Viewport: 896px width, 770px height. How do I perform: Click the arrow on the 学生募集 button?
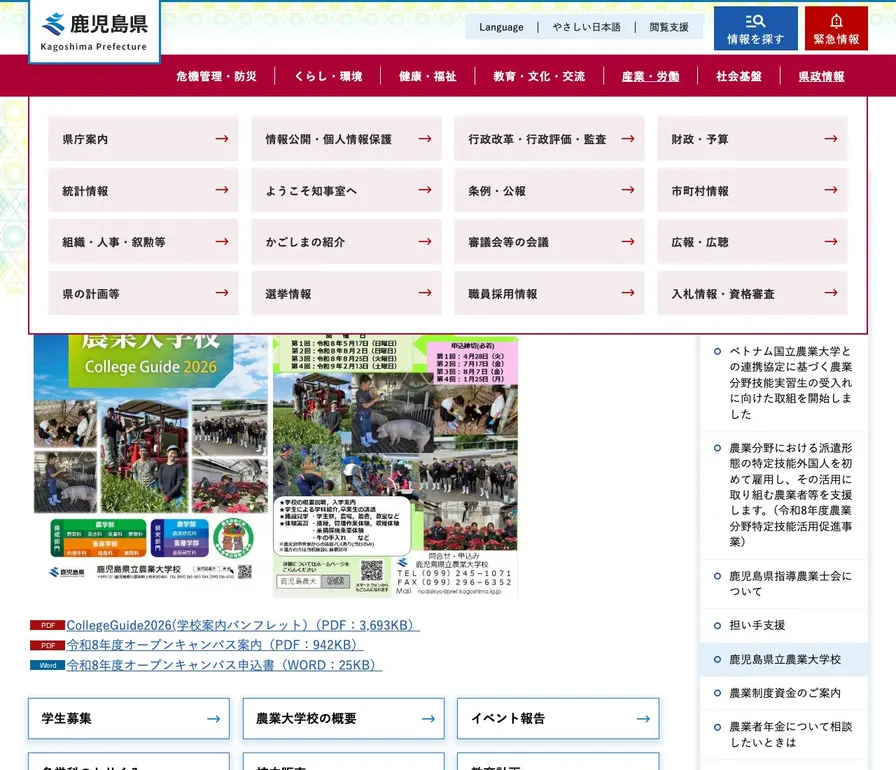click(214, 719)
